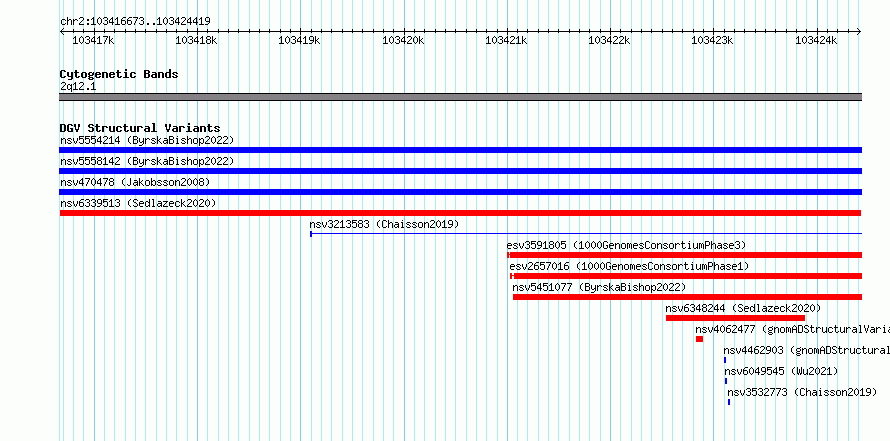Click the 103422k ruler label

click(x=609, y=41)
